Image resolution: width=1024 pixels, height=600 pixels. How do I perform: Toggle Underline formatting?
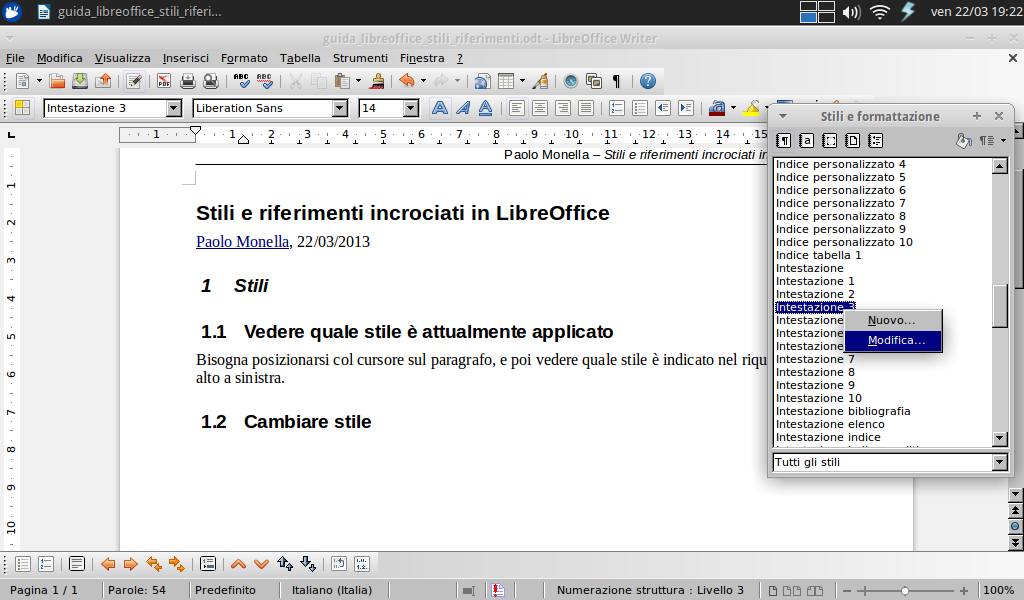point(485,108)
